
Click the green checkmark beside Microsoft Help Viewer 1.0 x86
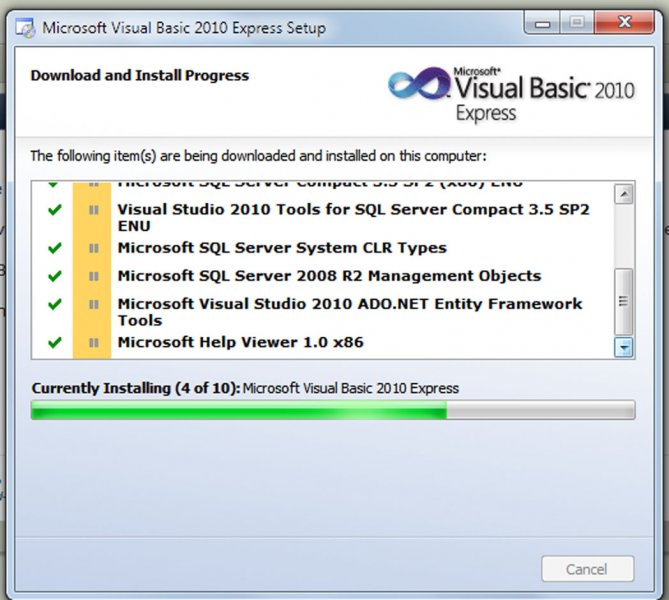point(55,342)
